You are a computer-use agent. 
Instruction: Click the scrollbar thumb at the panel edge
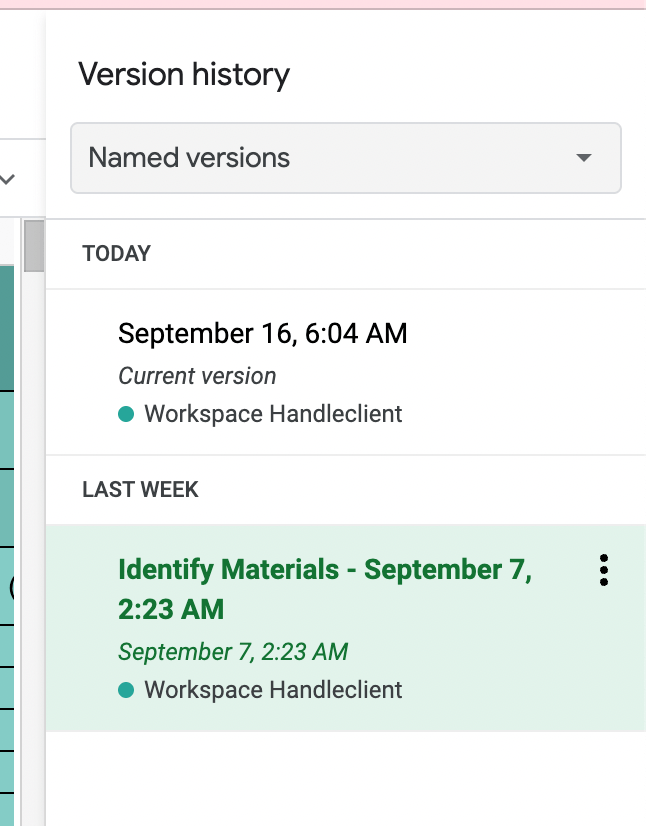pos(34,245)
